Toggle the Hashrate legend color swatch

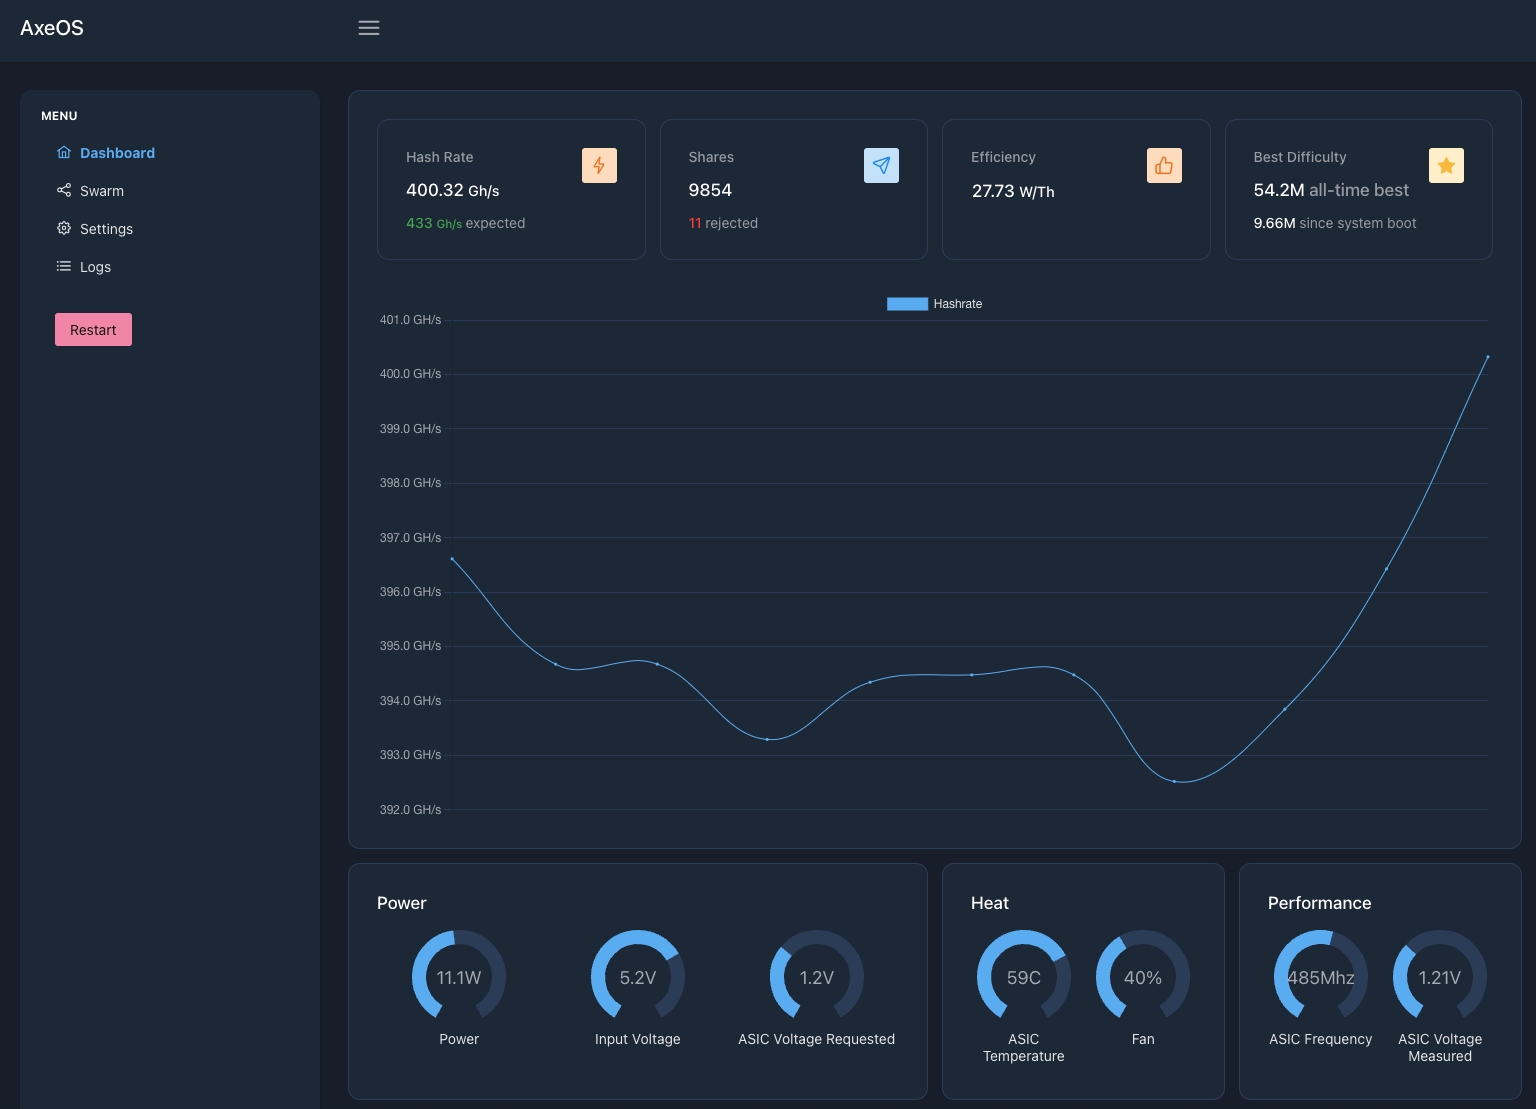pyautogui.click(x=907, y=304)
